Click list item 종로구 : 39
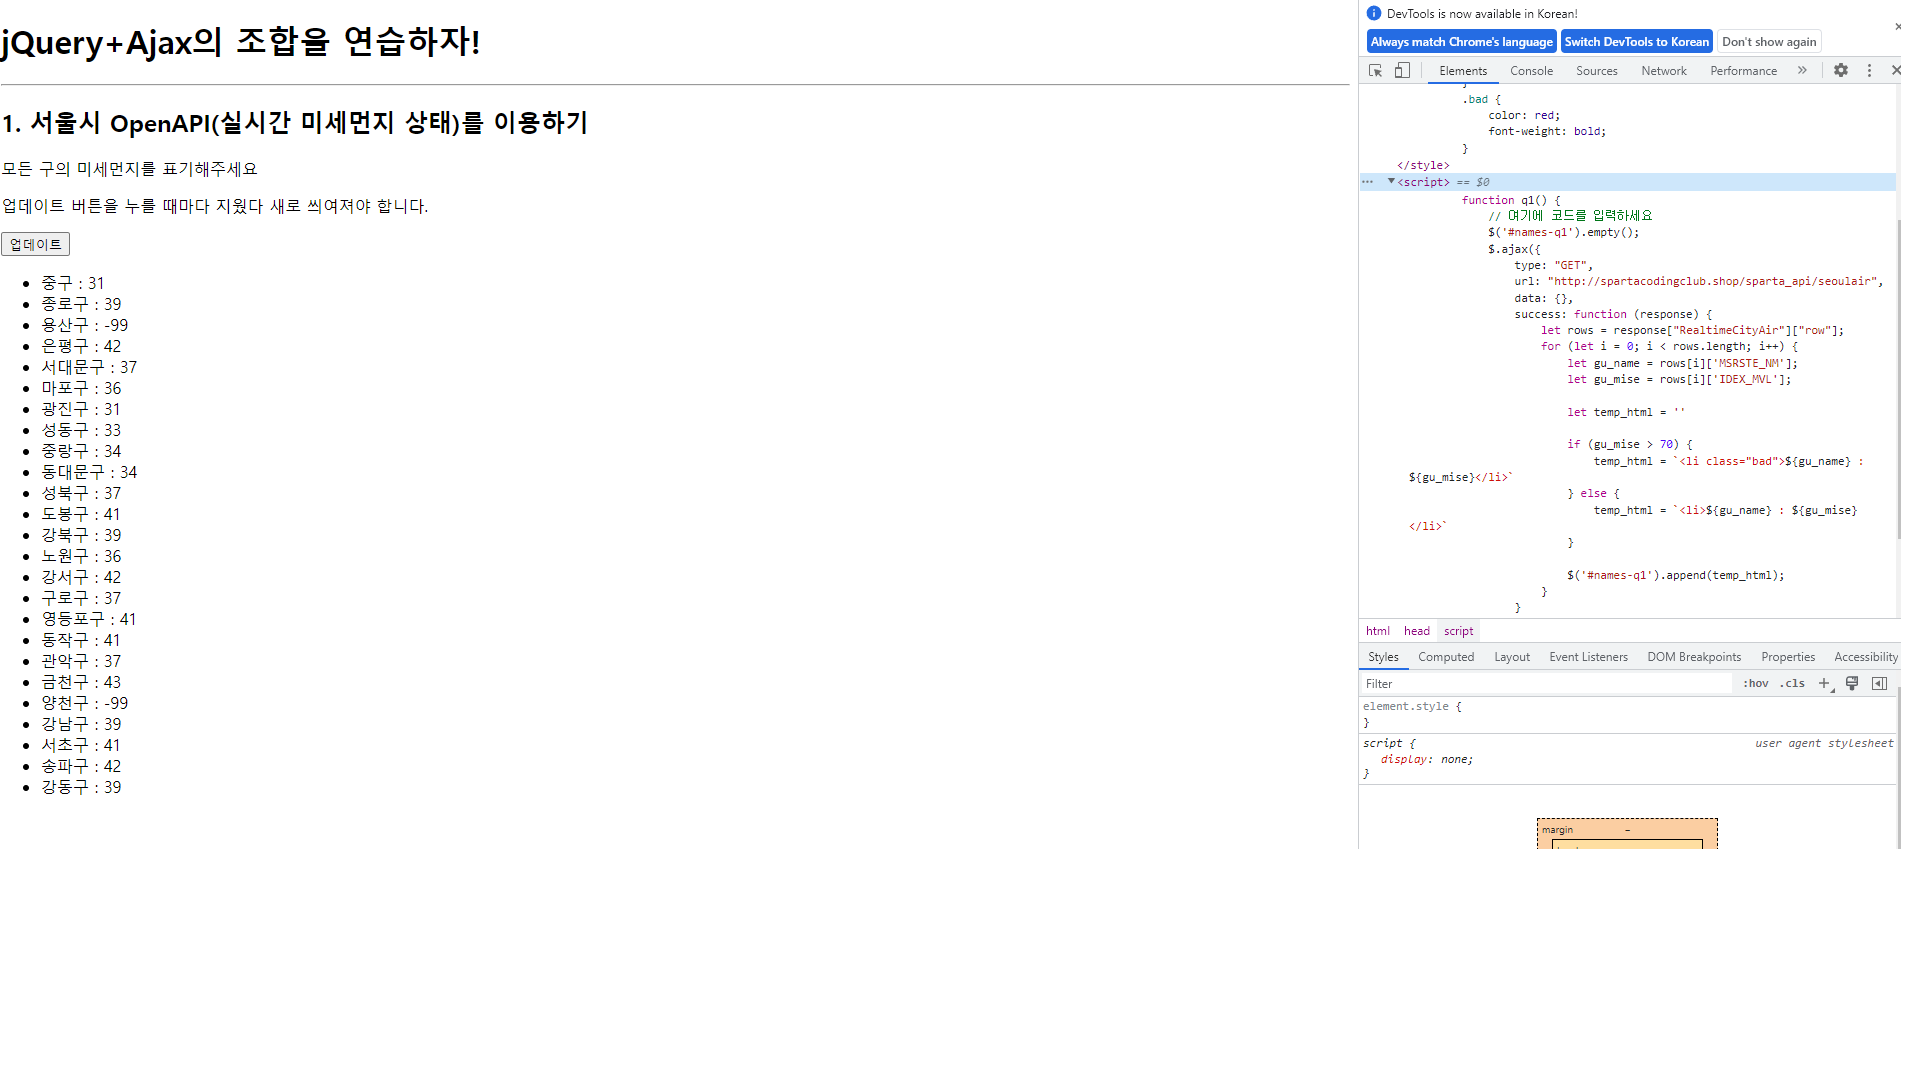 click(x=81, y=304)
